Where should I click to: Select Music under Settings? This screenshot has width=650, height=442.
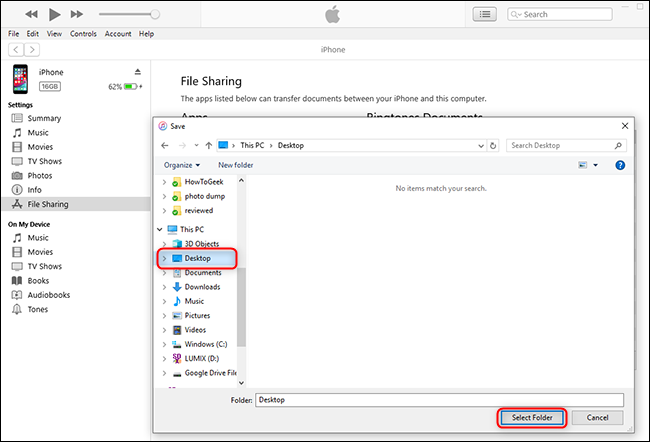38,133
